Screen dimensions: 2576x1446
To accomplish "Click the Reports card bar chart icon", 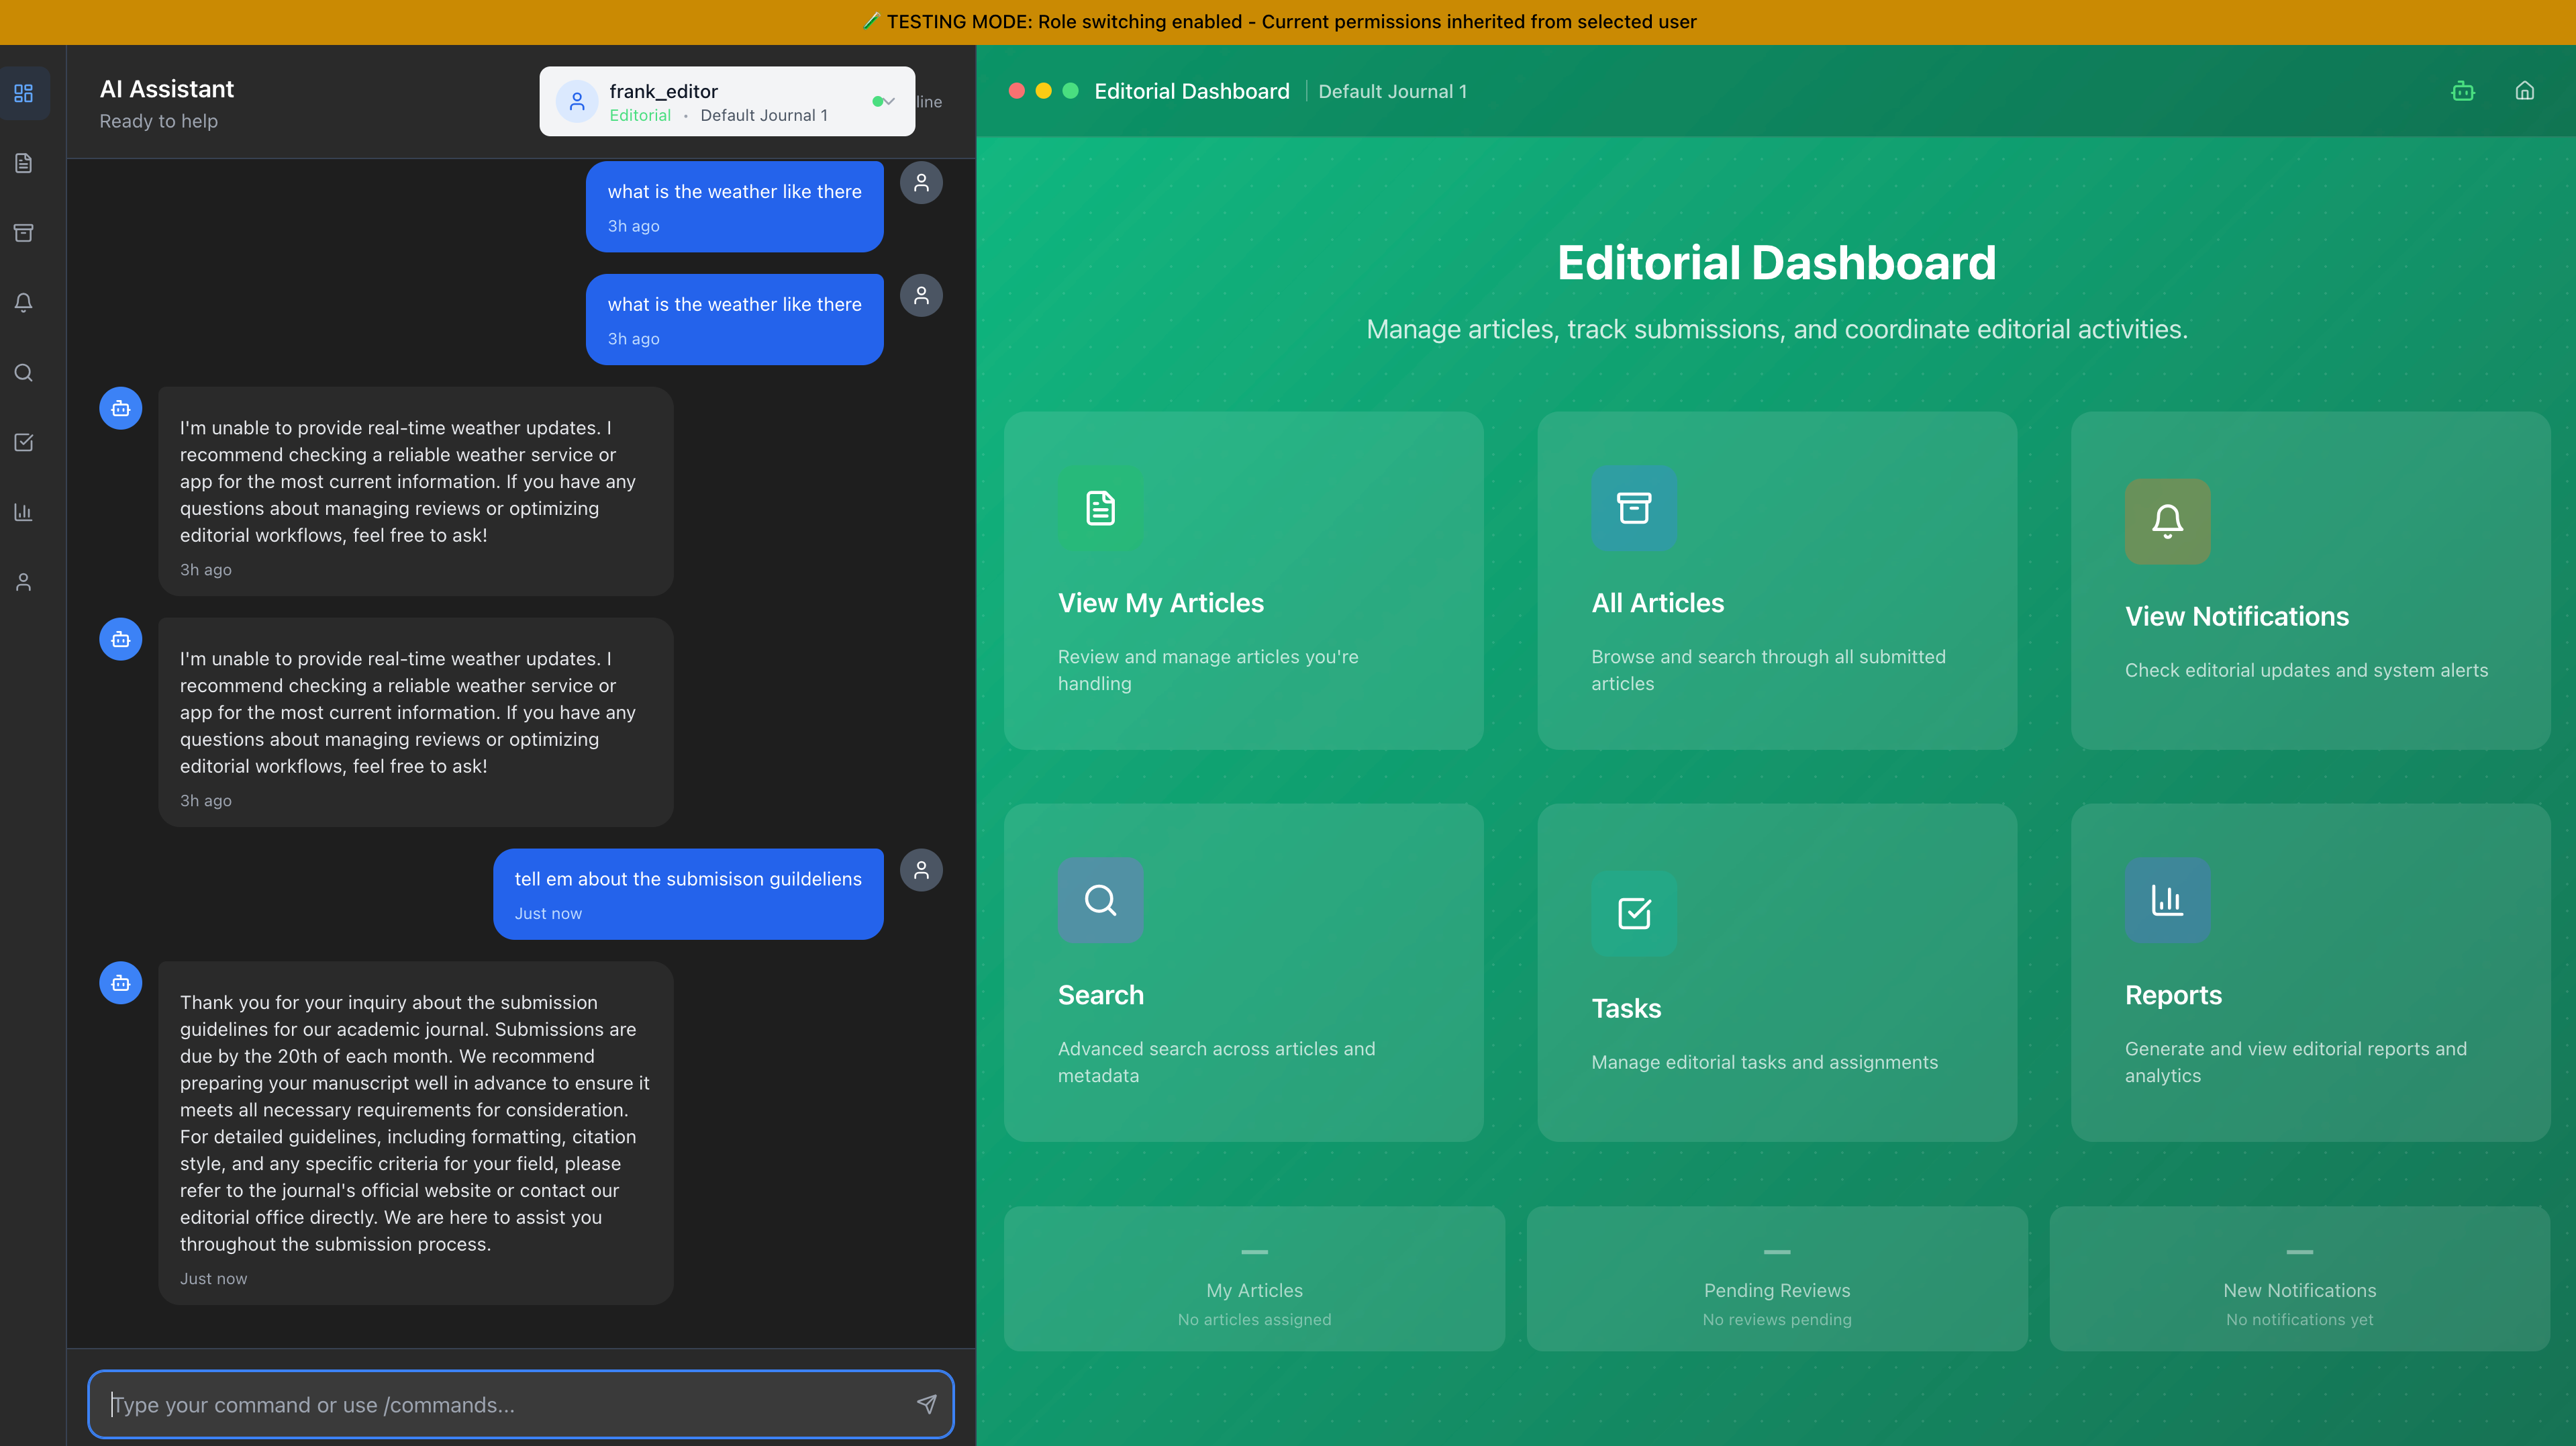I will coord(2167,900).
